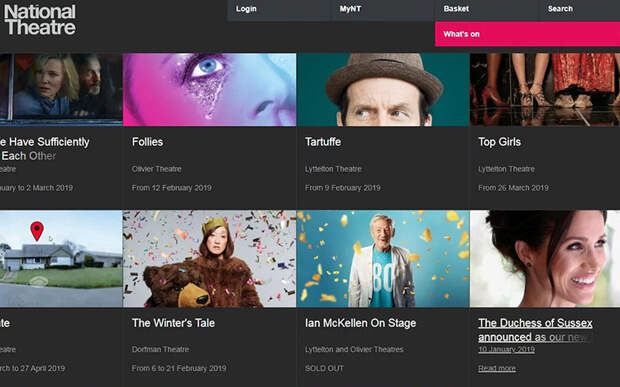Open the Tartuffe title link
The image size is (620, 387).
click(323, 142)
